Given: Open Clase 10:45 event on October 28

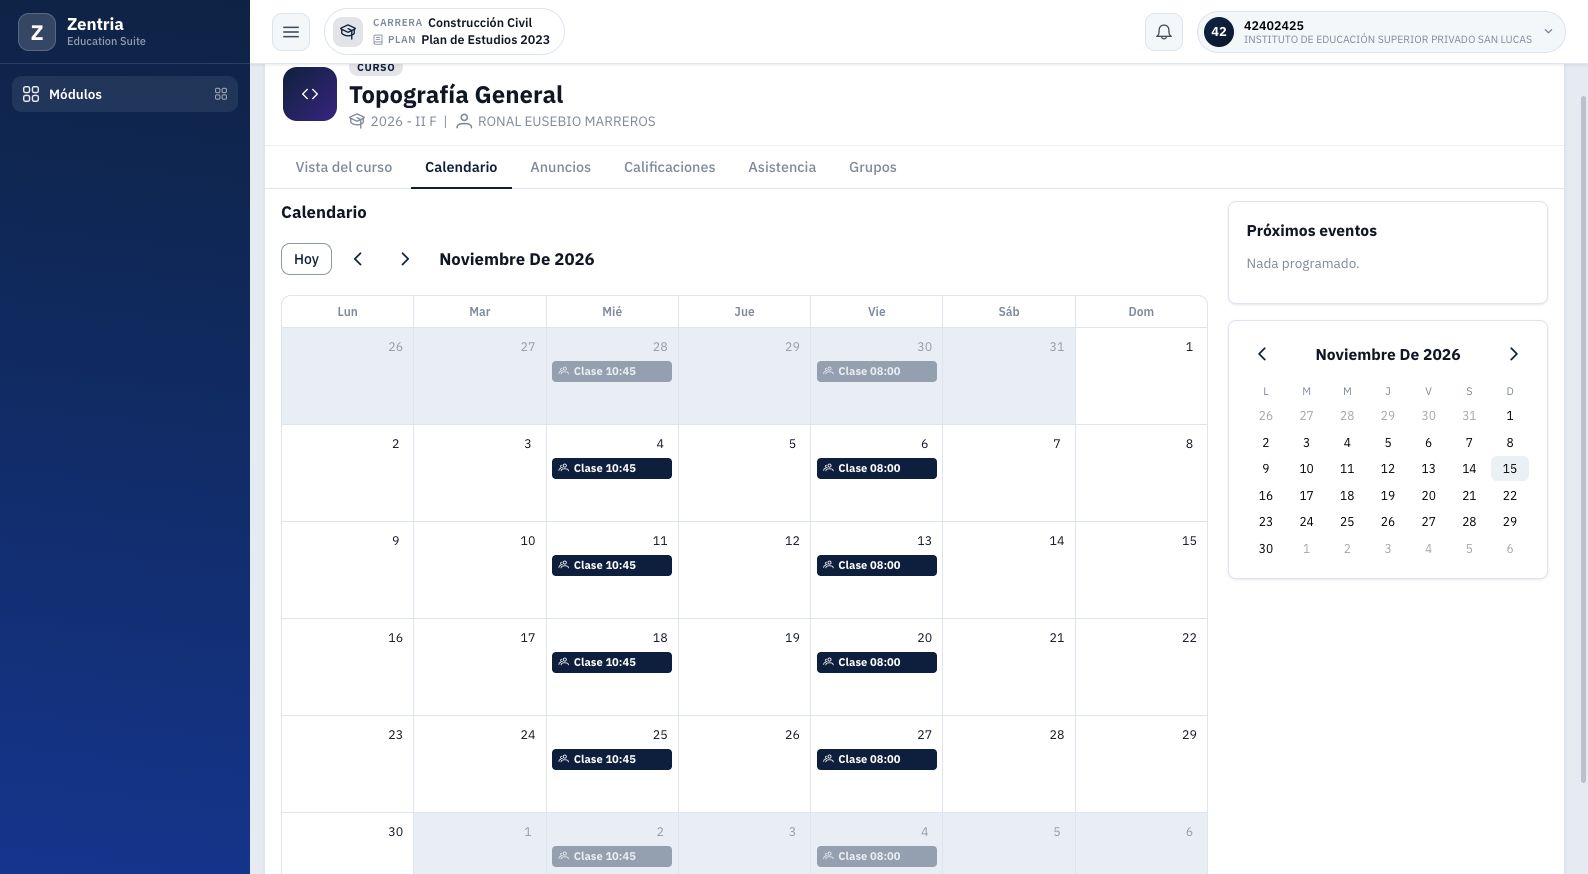Looking at the screenshot, I should pos(612,371).
